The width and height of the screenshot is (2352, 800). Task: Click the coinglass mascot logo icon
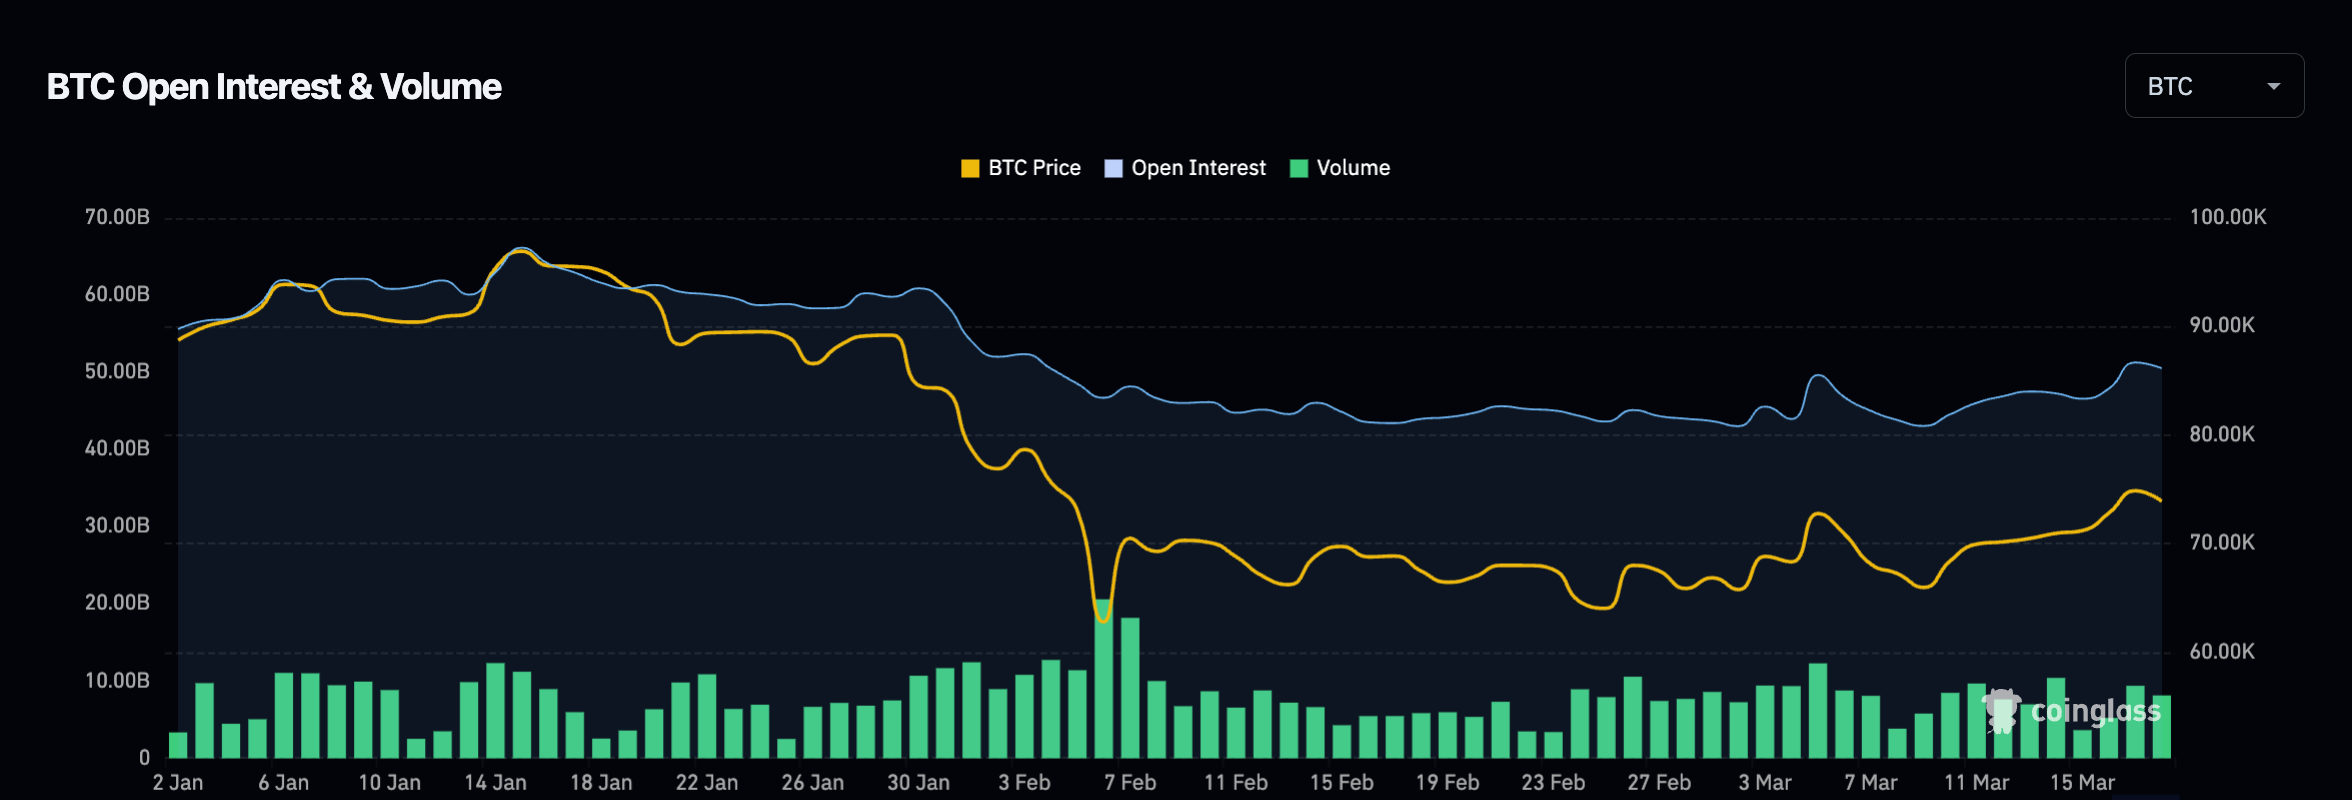2001,710
